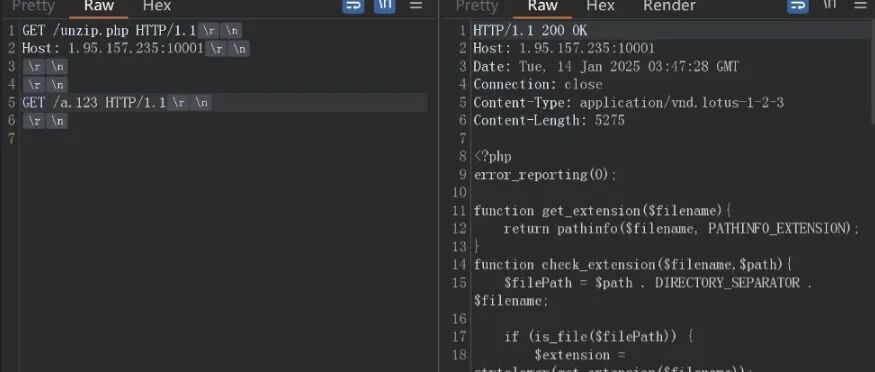Click response panel vertical scrollbar
Screen dimensions: 875x372
tap(872, 73)
